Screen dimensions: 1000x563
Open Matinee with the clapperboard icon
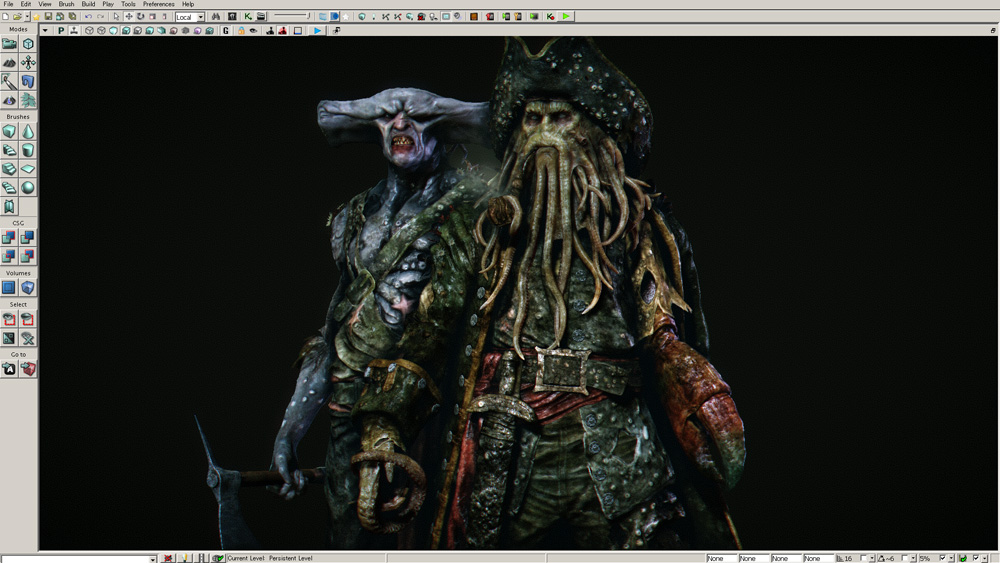point(261,17)
